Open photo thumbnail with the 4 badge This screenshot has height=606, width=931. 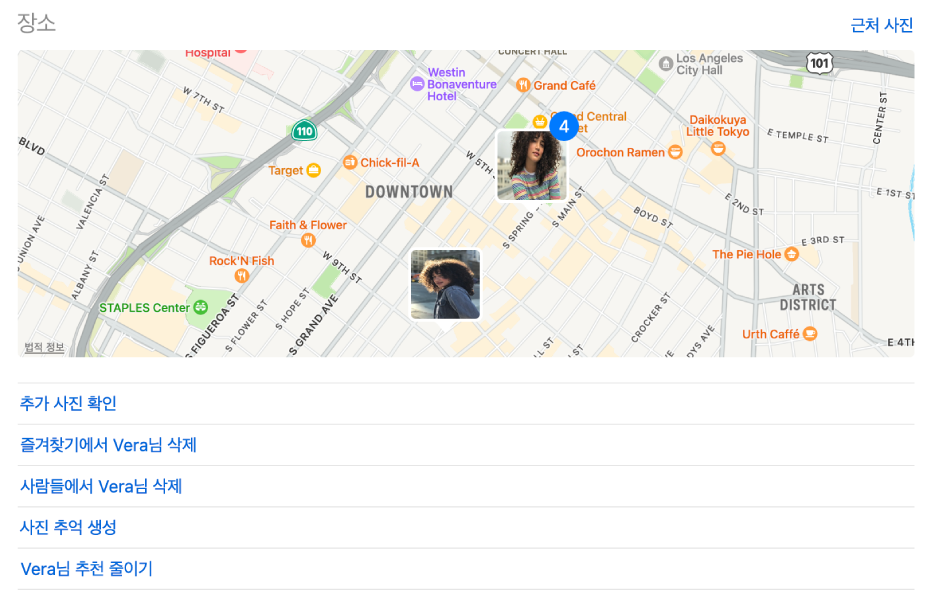click(531, 166)
